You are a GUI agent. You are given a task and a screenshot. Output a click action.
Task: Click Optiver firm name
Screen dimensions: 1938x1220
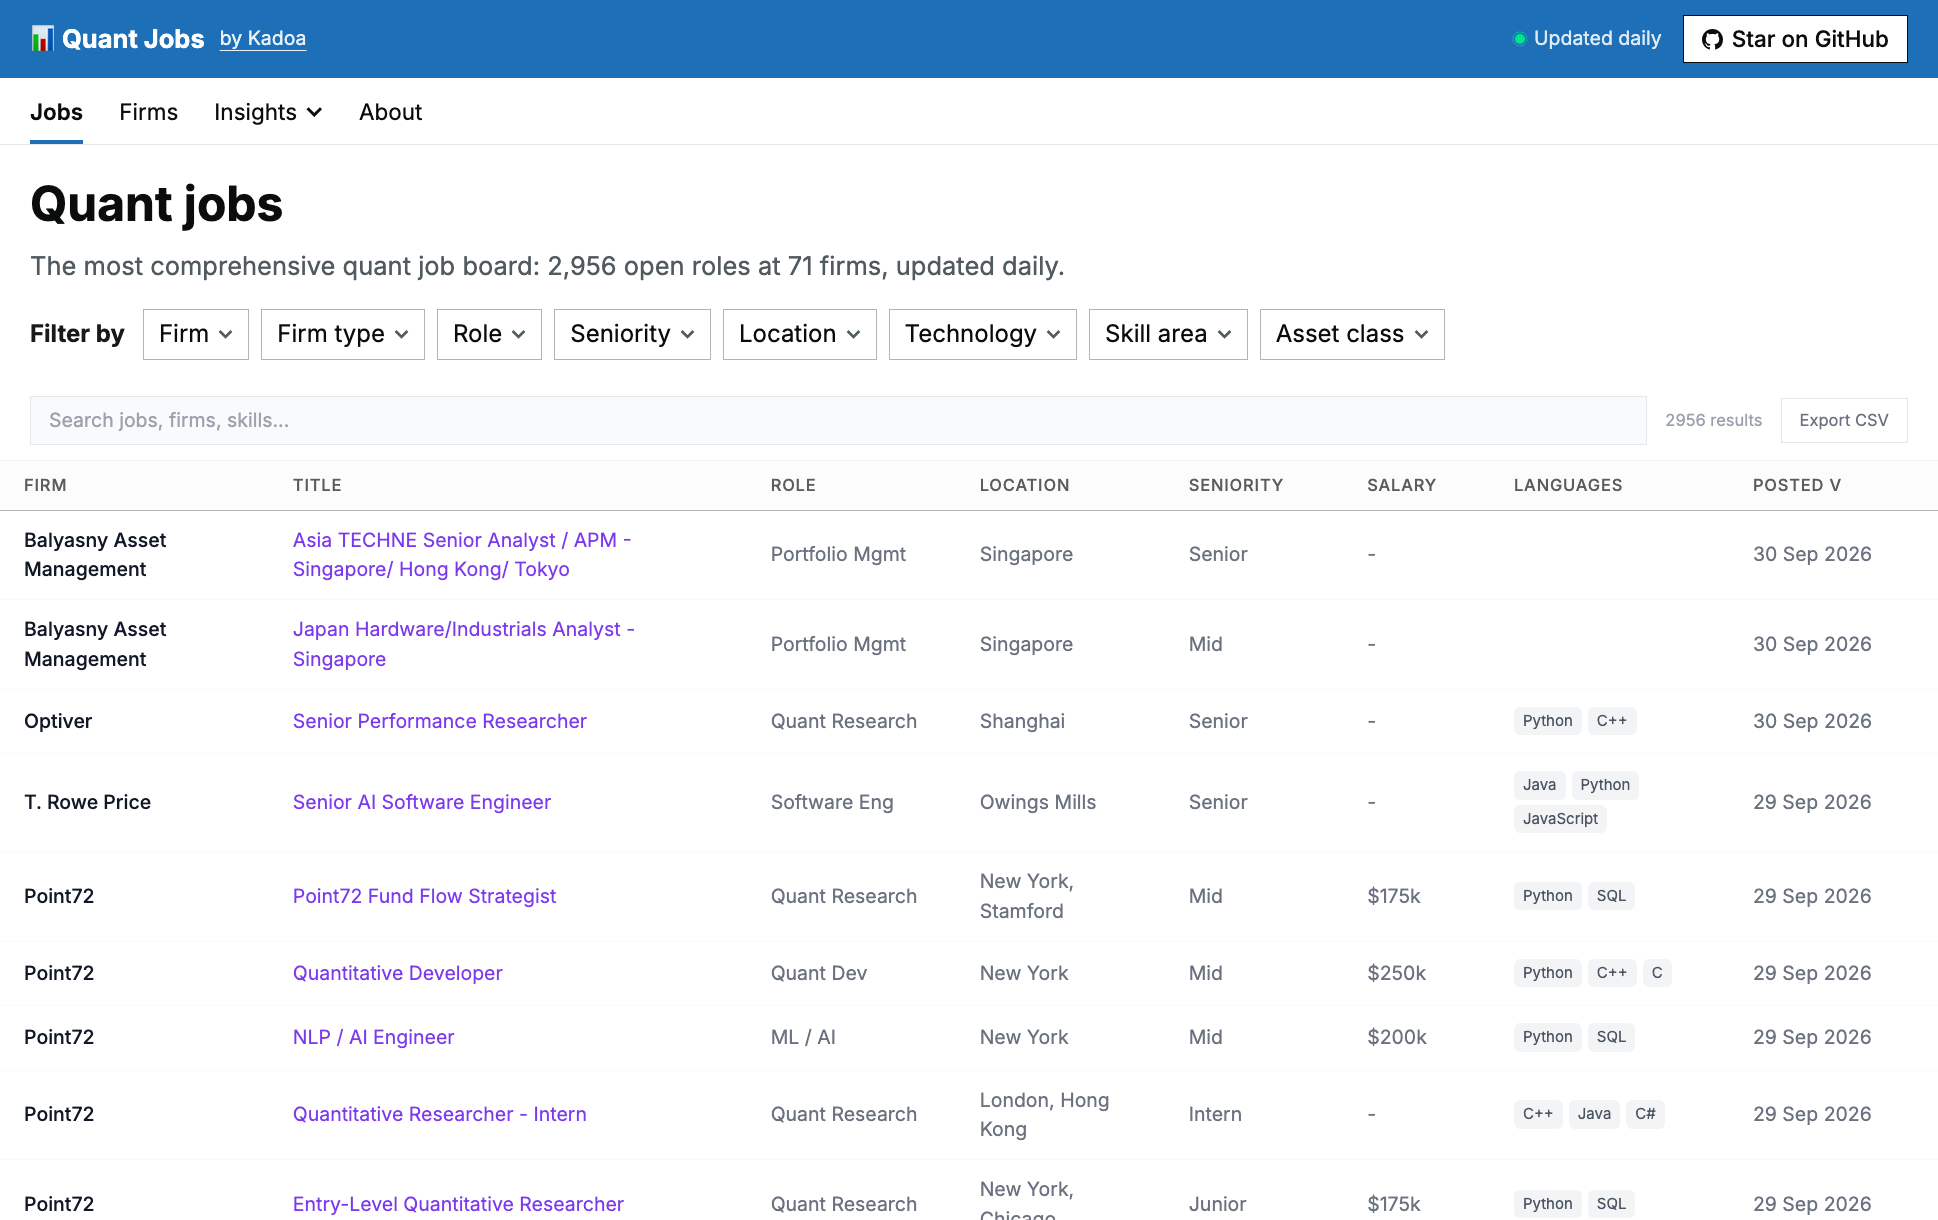58,721
